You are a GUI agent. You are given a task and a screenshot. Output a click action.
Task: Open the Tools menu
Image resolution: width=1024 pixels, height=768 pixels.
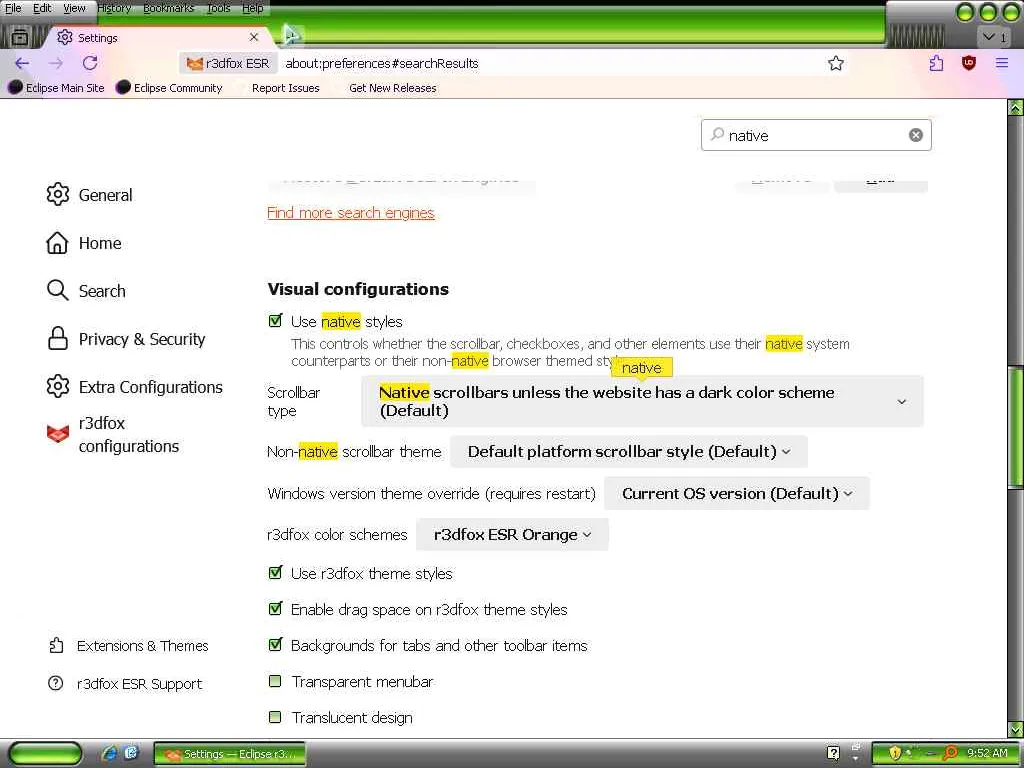coord(218,8)
